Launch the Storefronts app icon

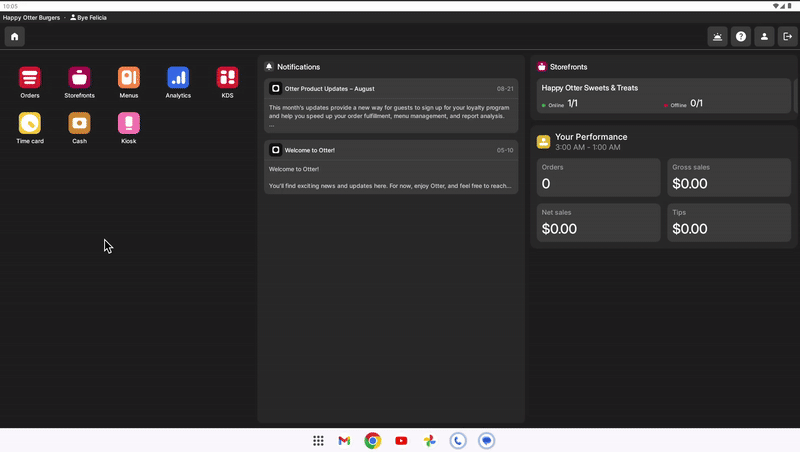click(x=79, y=78)
